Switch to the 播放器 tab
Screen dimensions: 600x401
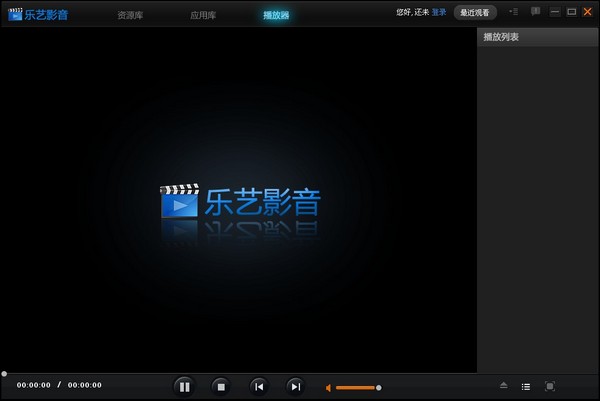(276, 15)
